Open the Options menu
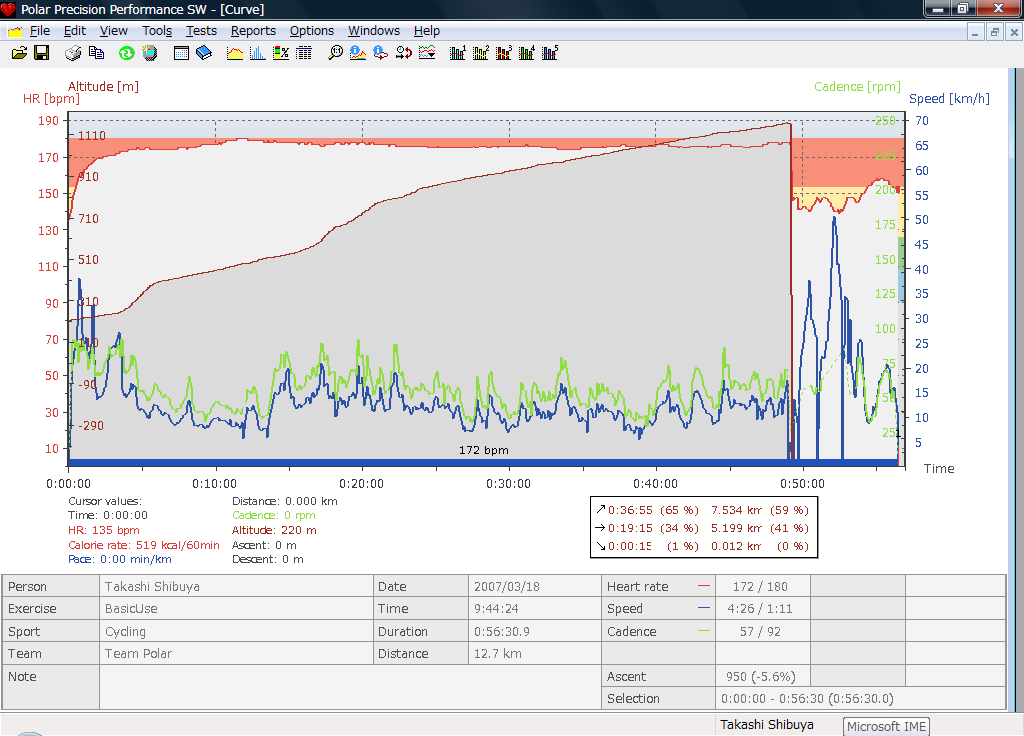The width and height of the screenshot is (1024, 736). click(312, 31)
